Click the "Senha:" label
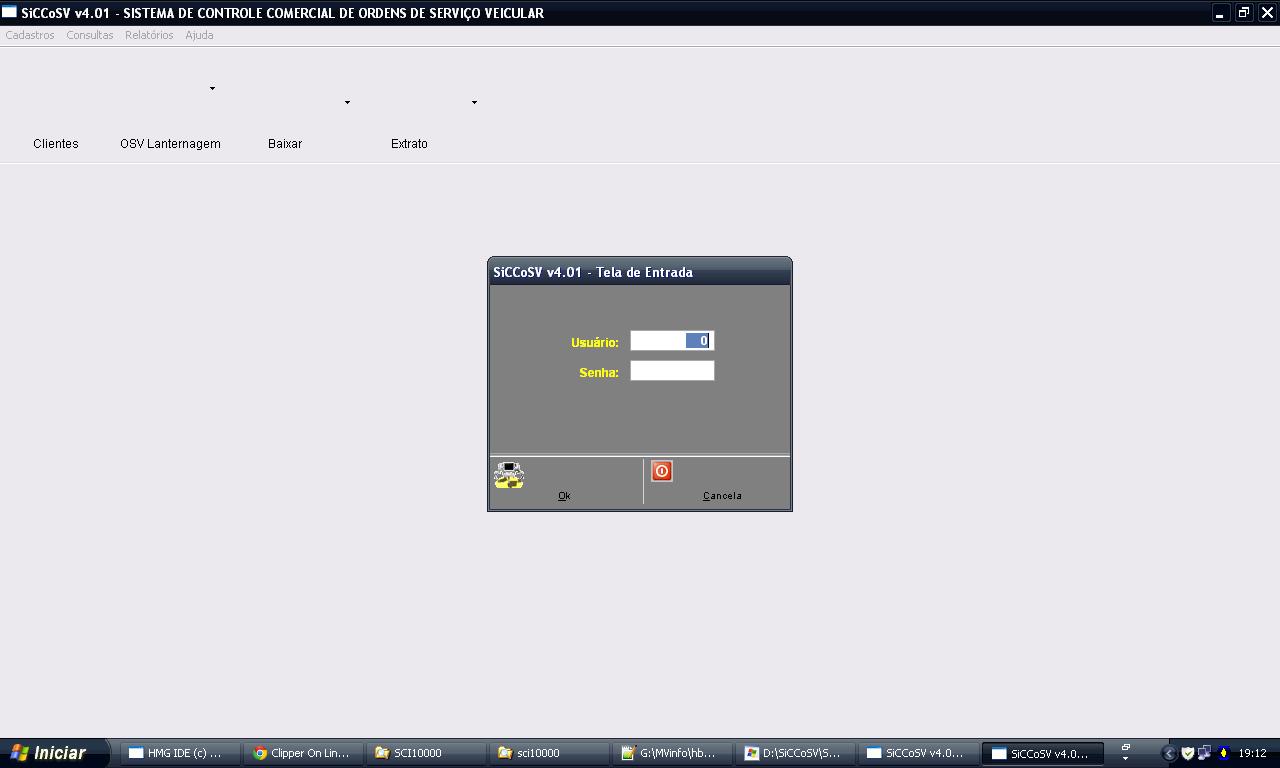Image resolution: width=1280 pixels, height=768 pixels. pyautogui.click(x=599, y=372)
